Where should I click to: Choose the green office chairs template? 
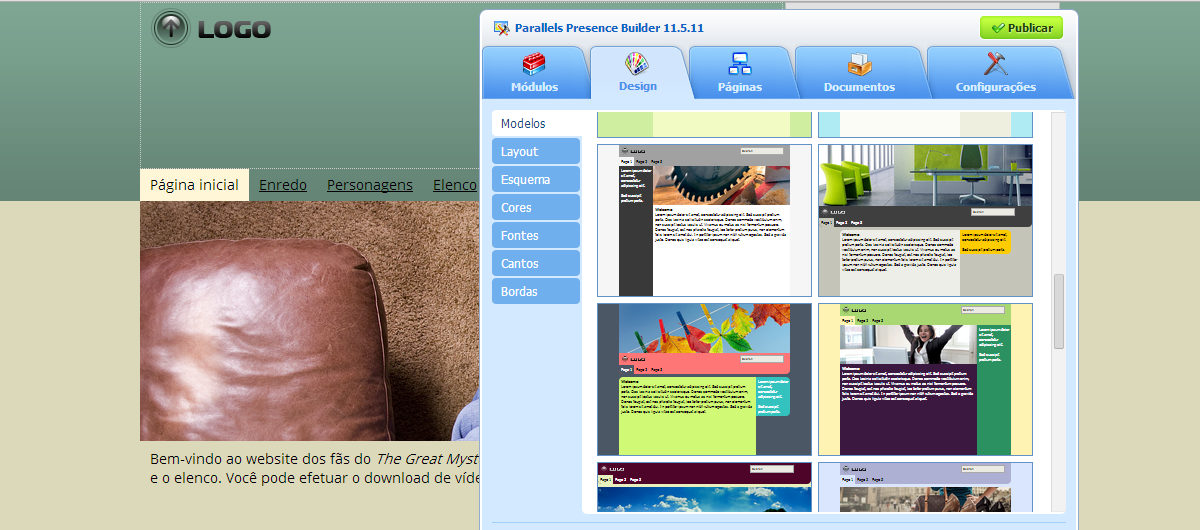tap(925, 220)
